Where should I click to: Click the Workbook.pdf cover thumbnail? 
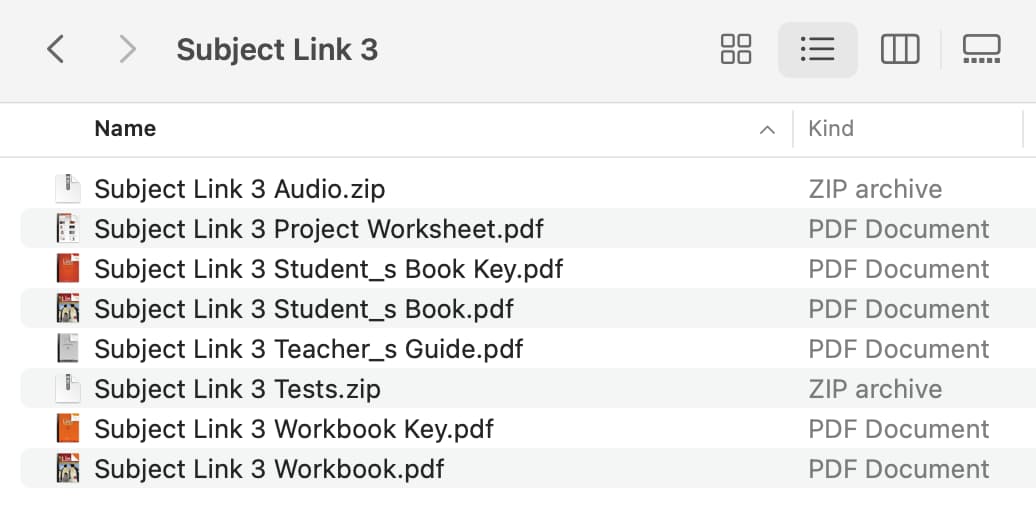click(67, 469)
